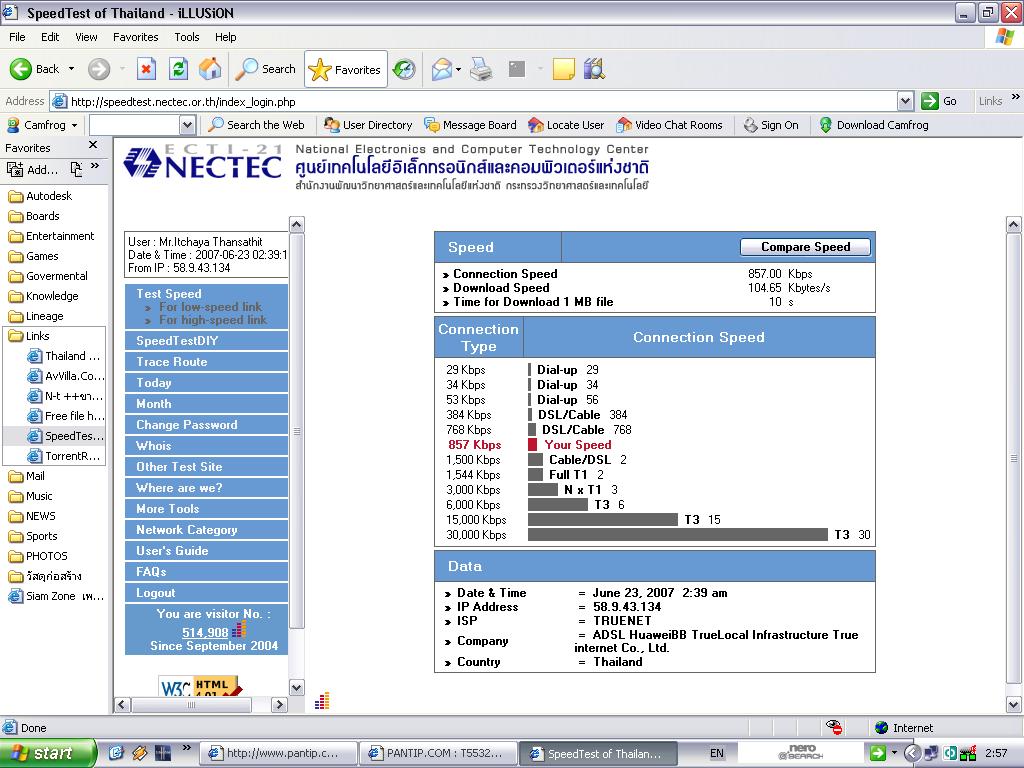Open the Whois sidebar link
This screenshot has width=1024, height=768.
[x=206, y=446]
